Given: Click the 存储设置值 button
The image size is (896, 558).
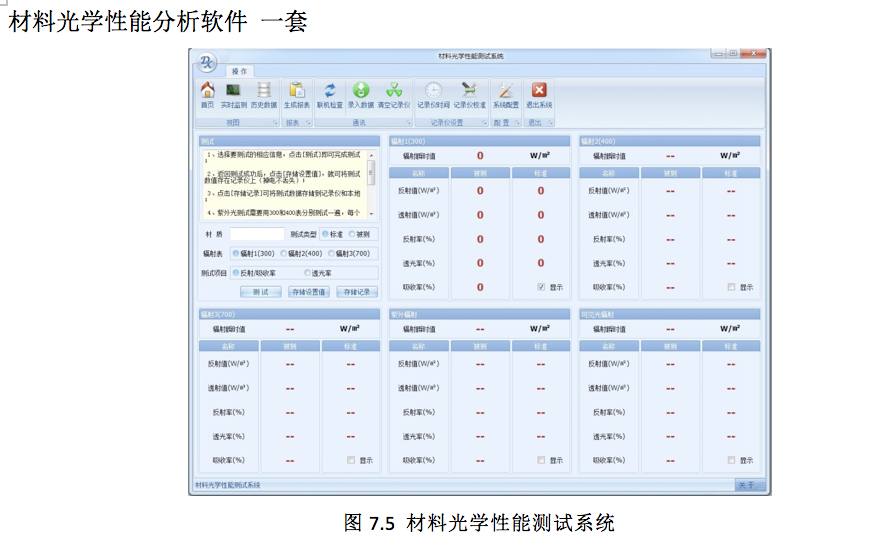Looking at the screenshot, I should coord(309,292).
